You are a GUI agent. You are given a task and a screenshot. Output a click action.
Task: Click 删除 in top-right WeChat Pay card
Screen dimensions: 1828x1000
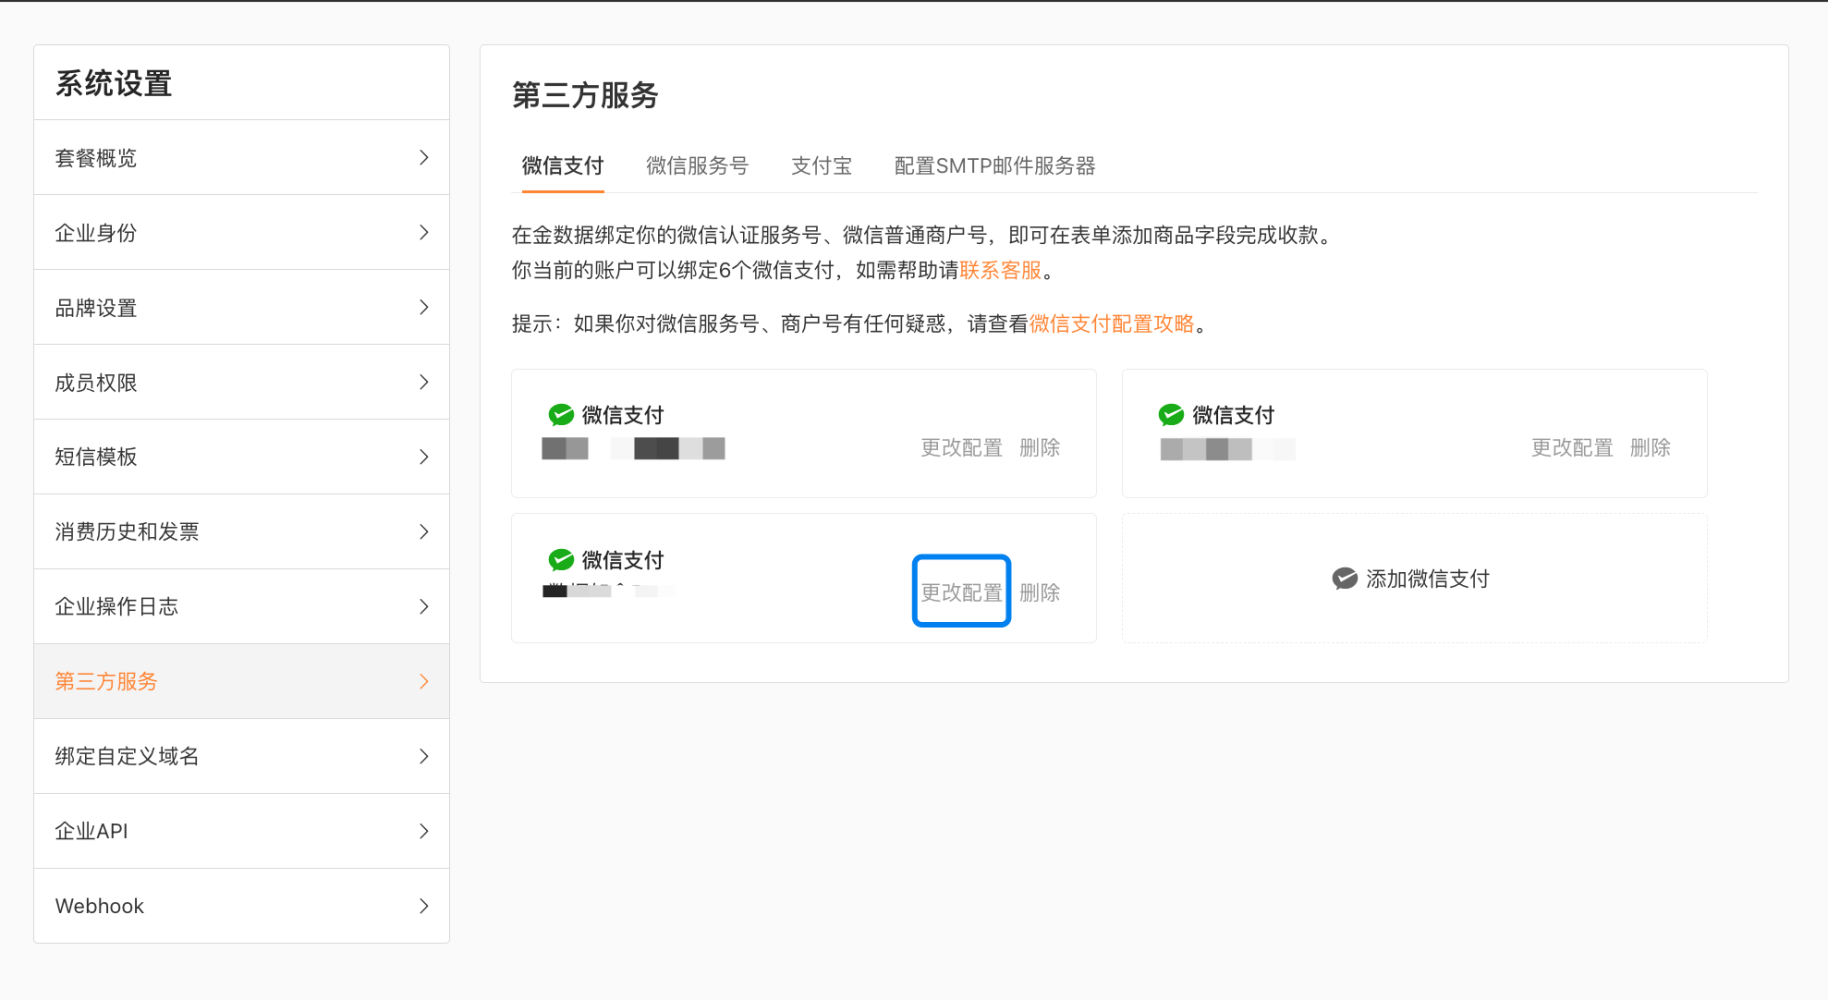[x=1650, y=448]
